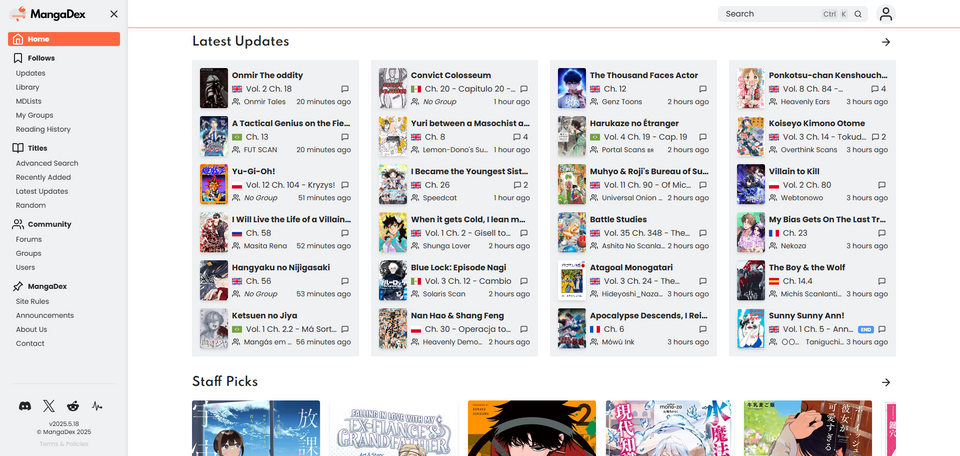Open the Discord icon in sidebar footer
This screenshot has height=456, width=960.
tap(25, 405)
